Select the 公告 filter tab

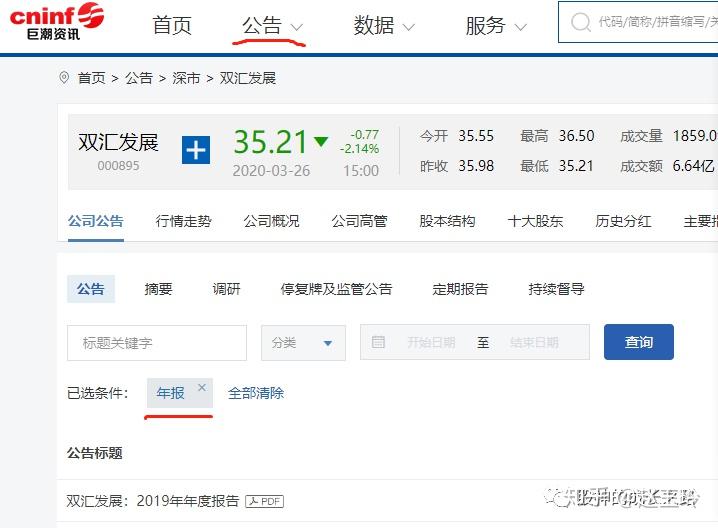click(x=91, y=289)
